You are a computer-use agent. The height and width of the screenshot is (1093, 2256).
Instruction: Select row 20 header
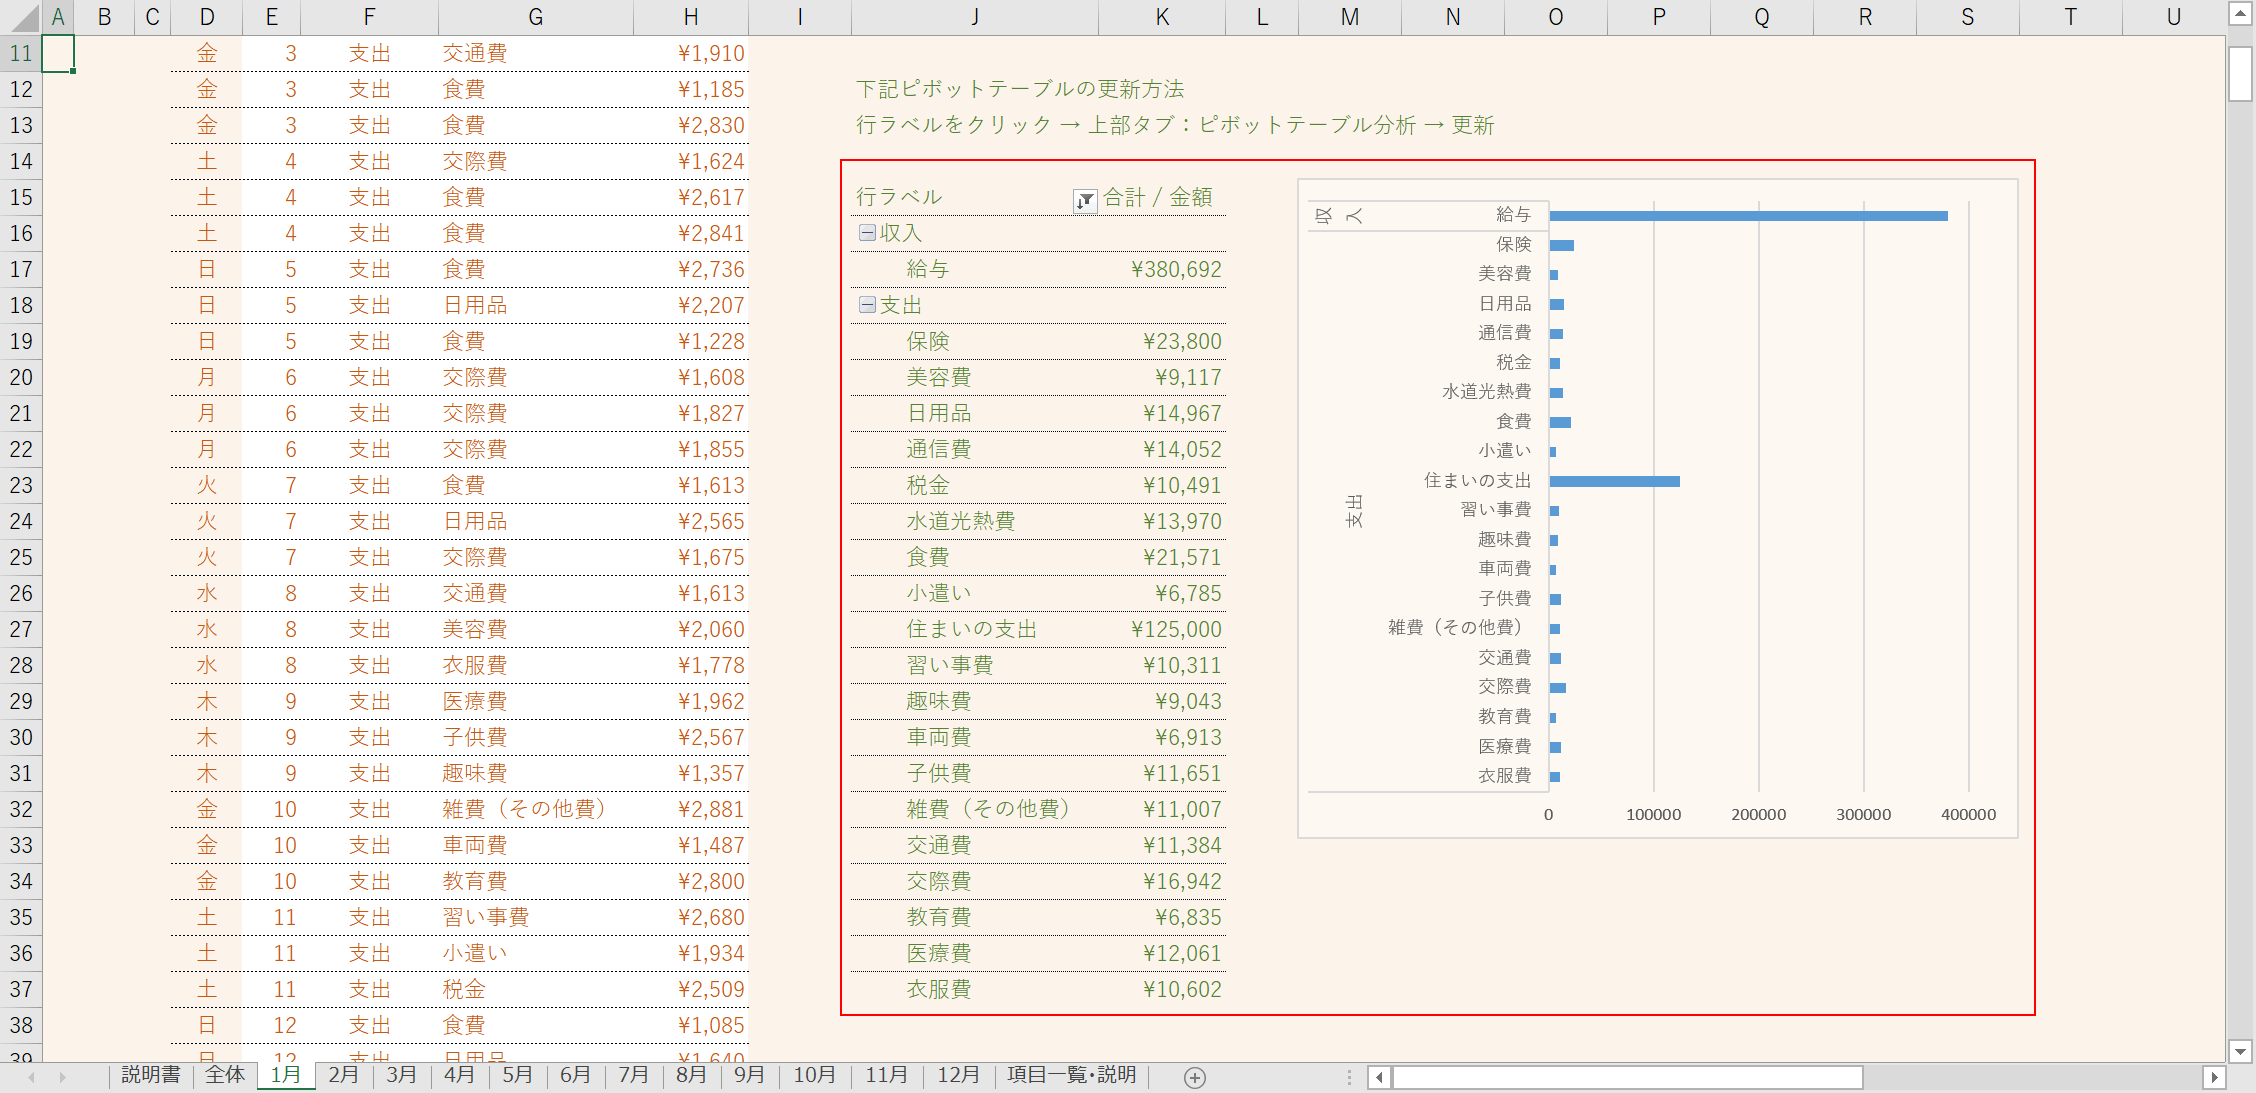pyautogui.click(x=21, y=378)
